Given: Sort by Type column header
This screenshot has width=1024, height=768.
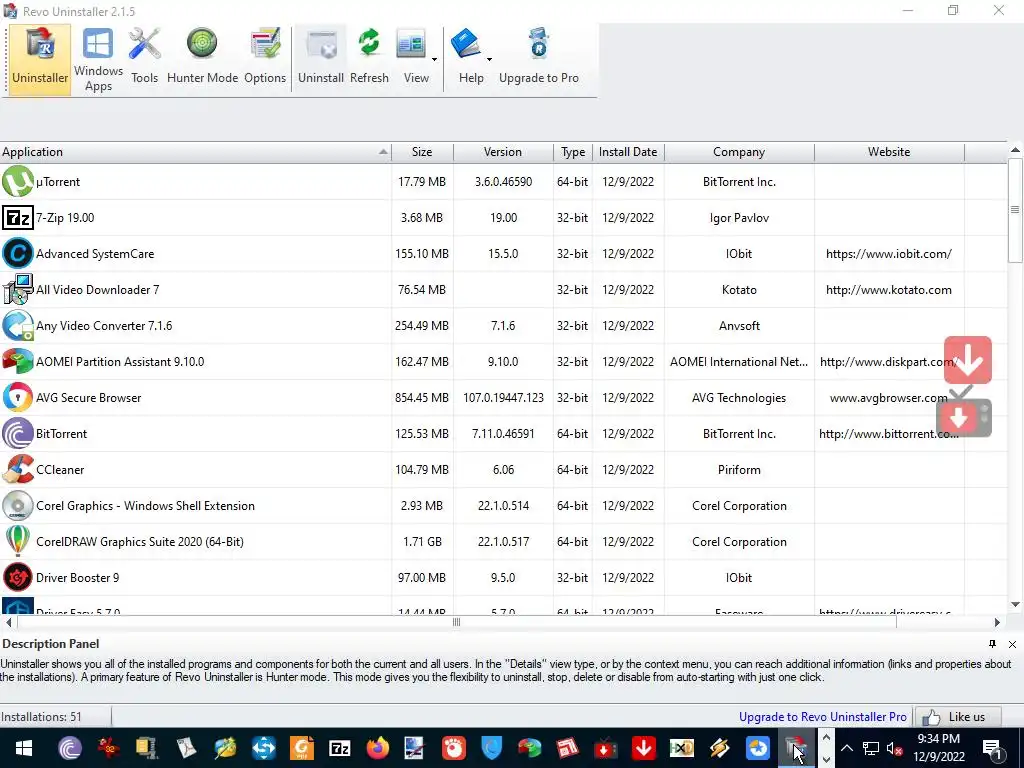Looking at the screenshot, I should 573,152.
